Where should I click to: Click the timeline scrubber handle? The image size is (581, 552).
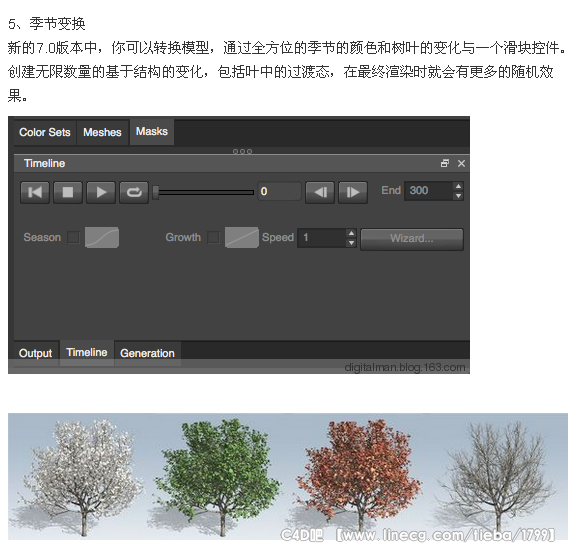[156, 192]
